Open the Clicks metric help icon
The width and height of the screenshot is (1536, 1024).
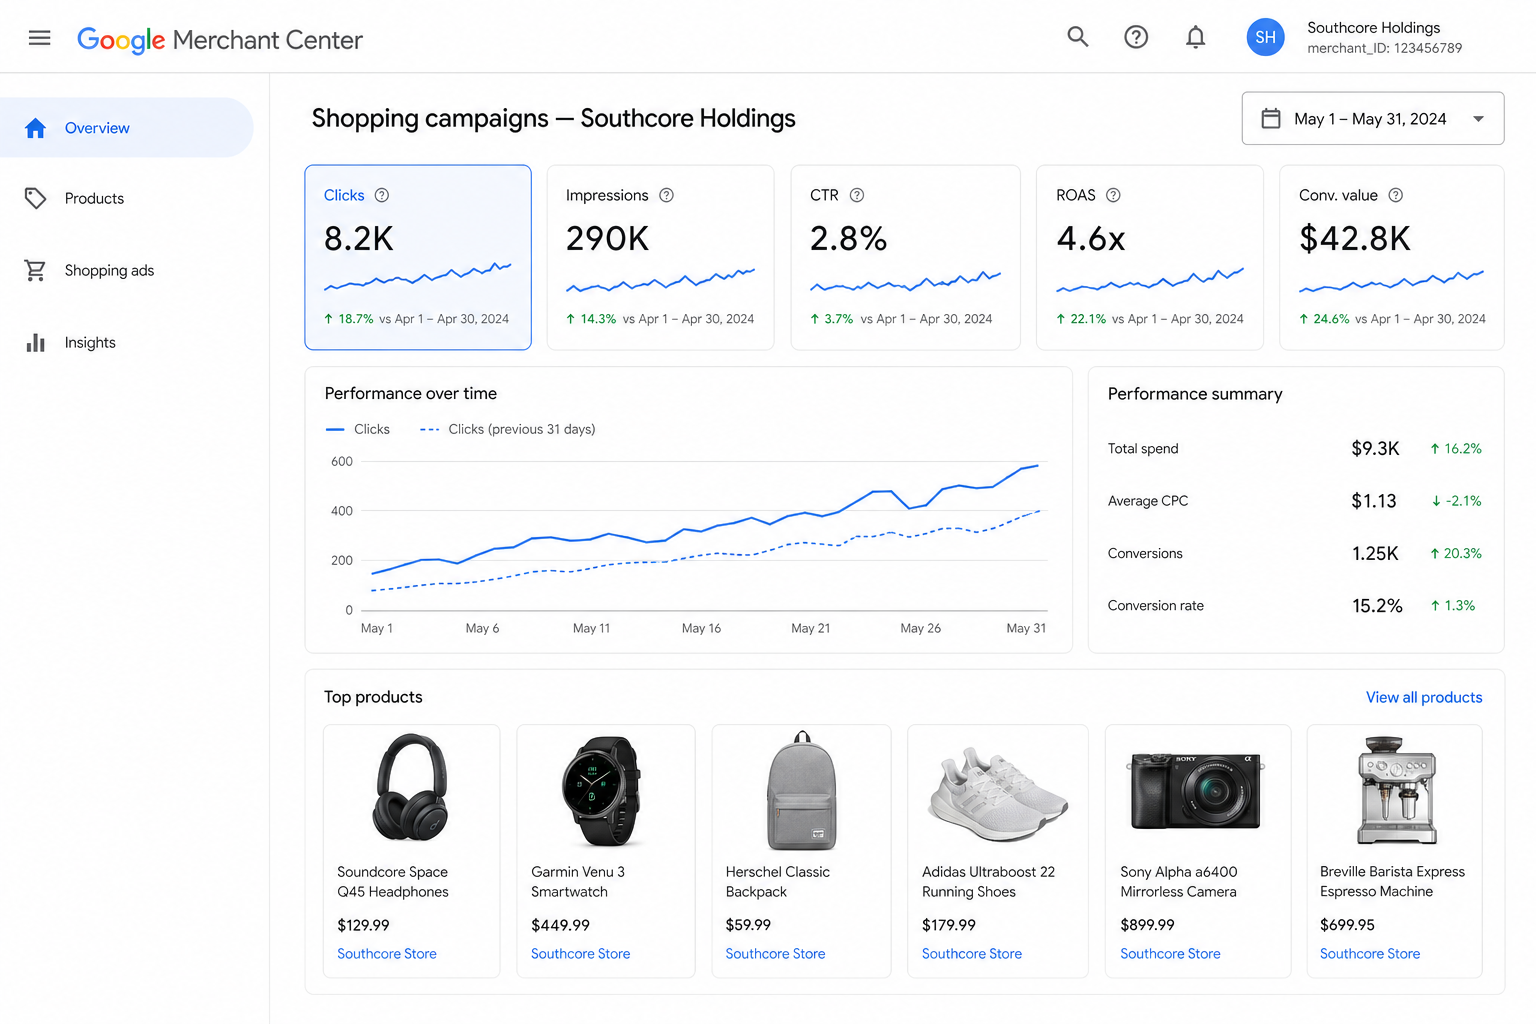(382, 195)
